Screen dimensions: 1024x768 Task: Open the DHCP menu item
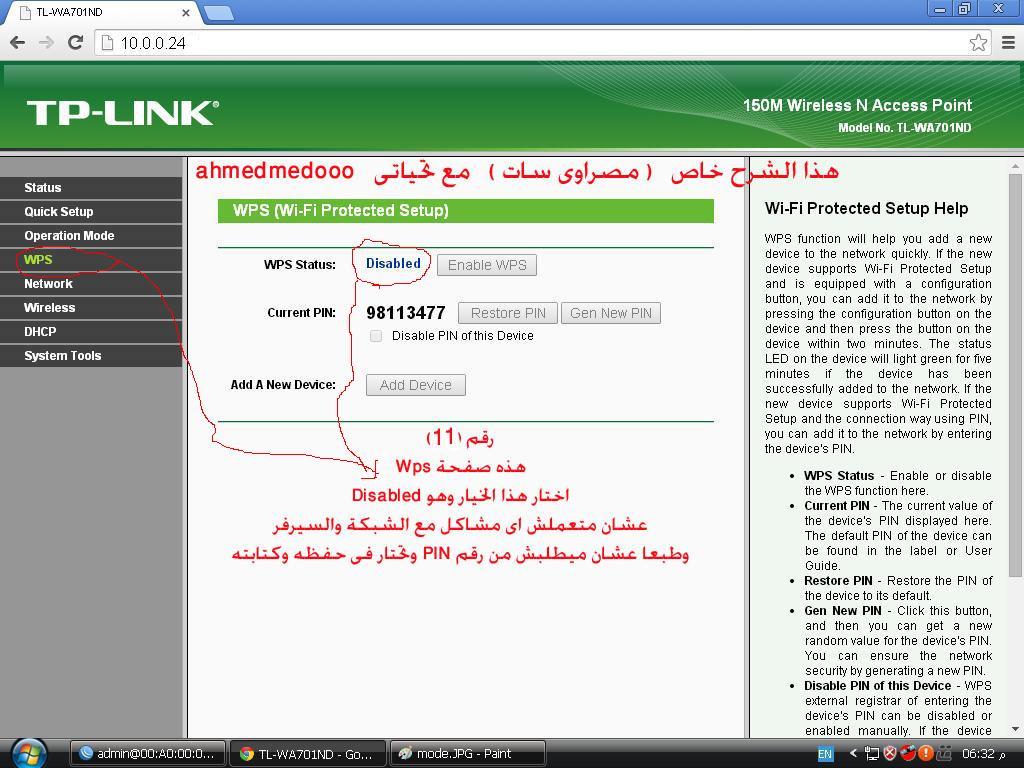point(91,331)
